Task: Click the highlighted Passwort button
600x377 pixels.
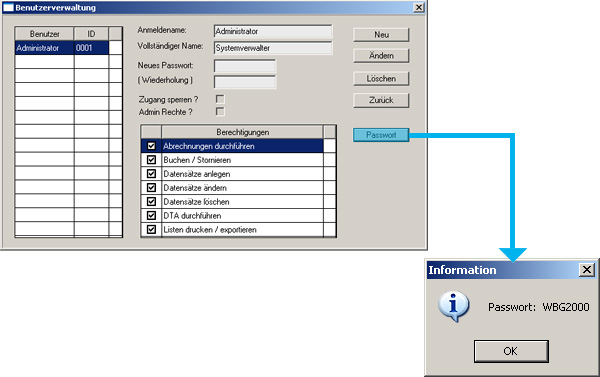Action: (381, 135)
